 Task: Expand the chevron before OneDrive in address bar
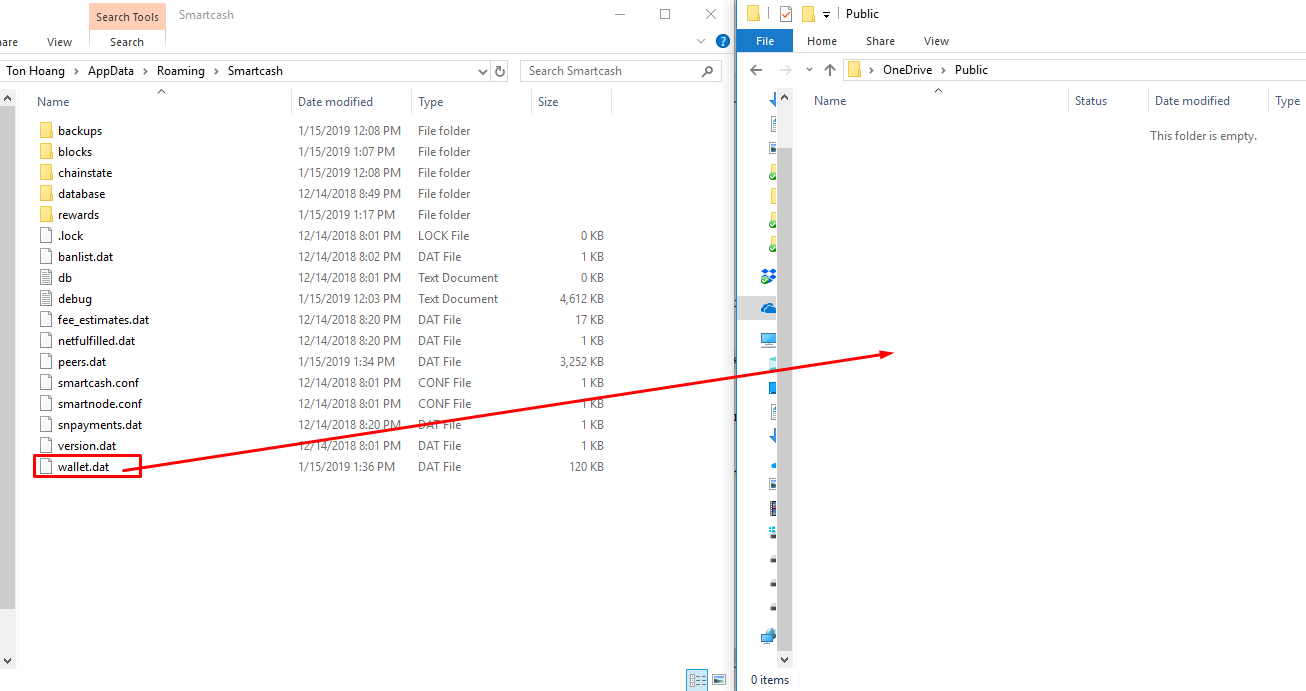[872, 70]
